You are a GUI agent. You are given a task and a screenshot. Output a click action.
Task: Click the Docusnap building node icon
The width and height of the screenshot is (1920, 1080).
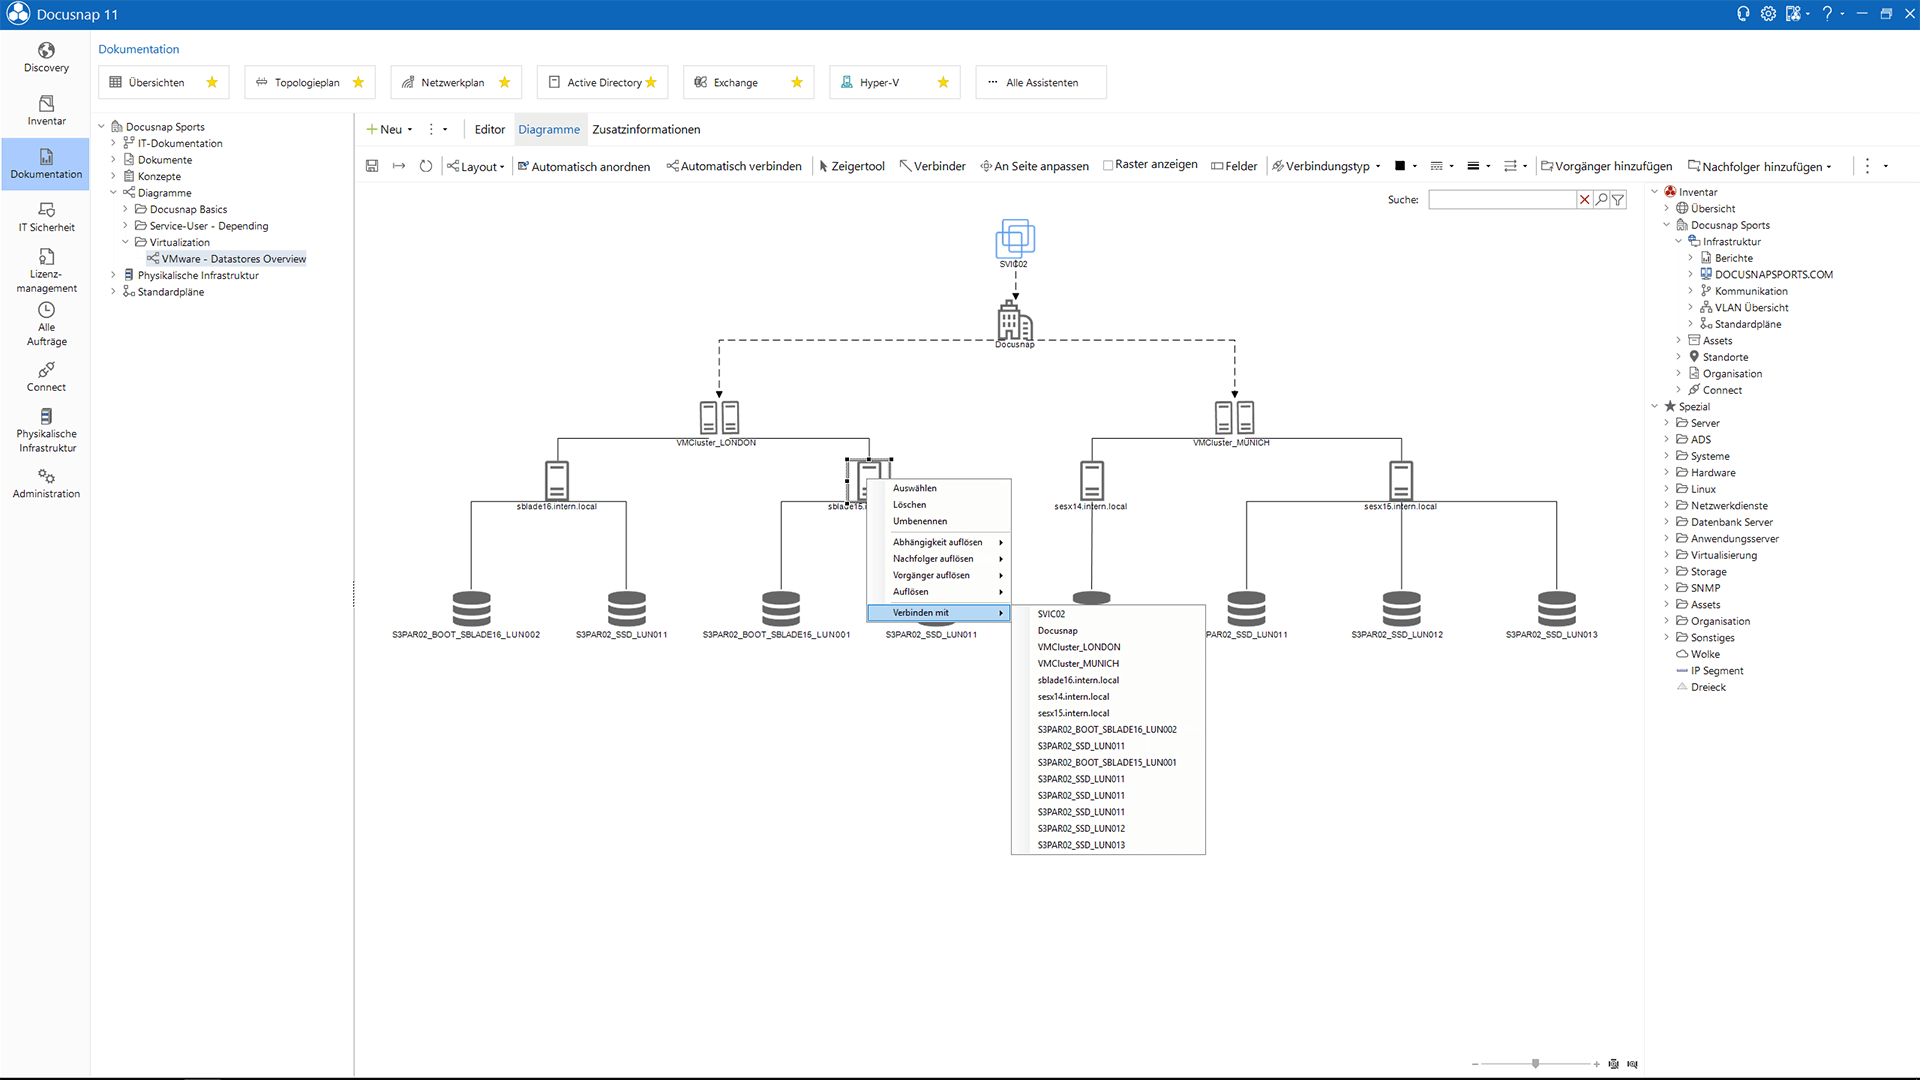pyautogui.click(x=1015, y=321)
